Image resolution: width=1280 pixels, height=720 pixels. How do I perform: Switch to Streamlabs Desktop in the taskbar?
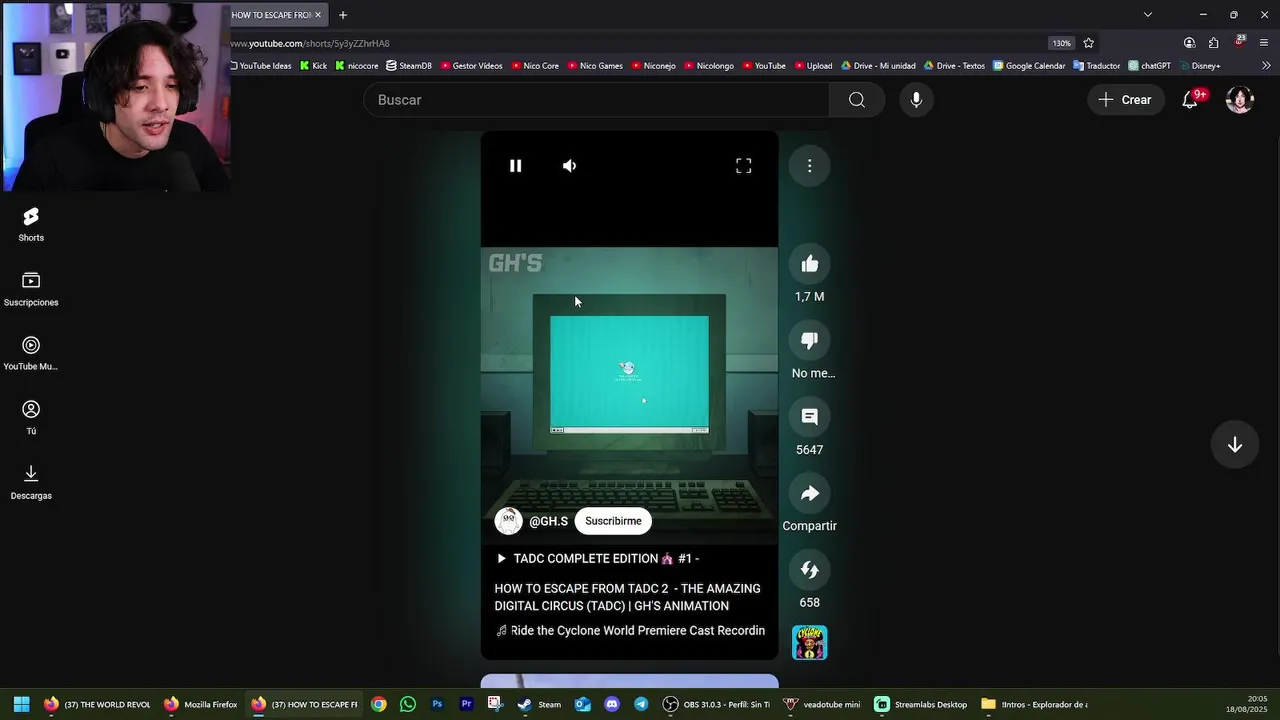pyautogui.click(x=921, y=704)
